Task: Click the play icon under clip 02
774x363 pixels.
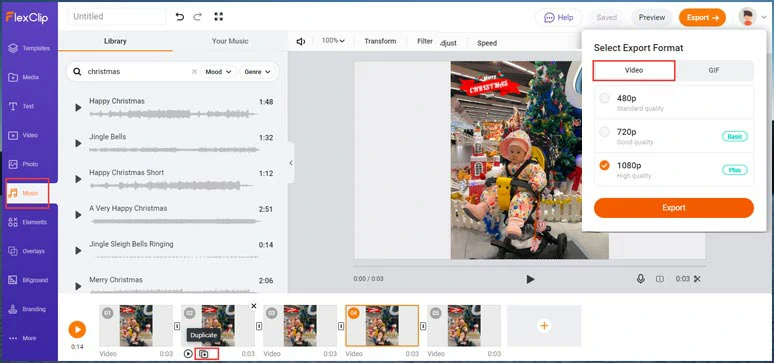Action: pyautogui.click(x=188, y=354)
